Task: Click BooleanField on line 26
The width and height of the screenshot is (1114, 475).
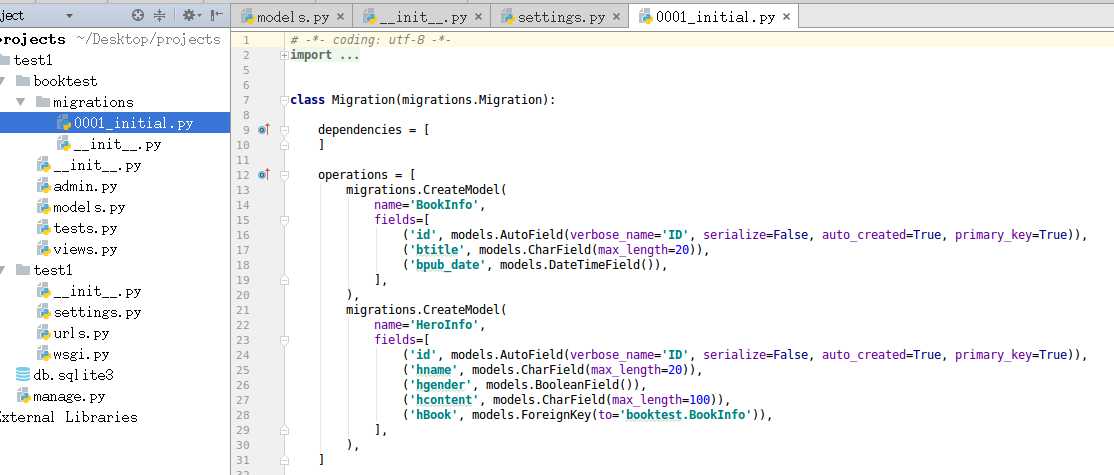Action: pyautogui.click(x=579, y=384)
